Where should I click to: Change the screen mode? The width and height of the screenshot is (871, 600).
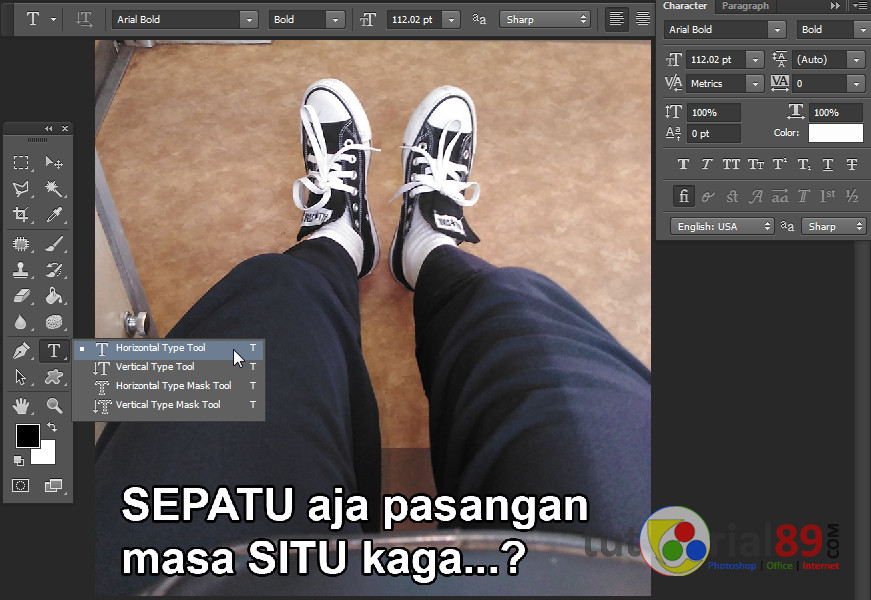pyautogui.click(x=53, y=486)
